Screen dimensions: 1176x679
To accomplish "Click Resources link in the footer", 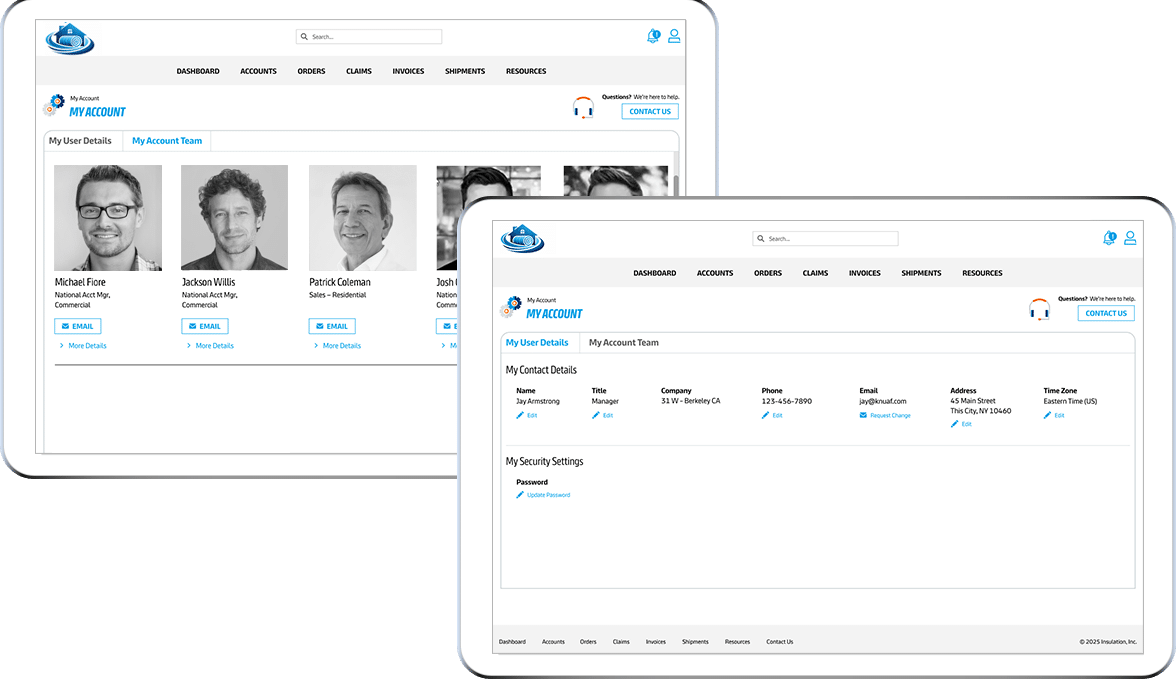I will point(737,642).
